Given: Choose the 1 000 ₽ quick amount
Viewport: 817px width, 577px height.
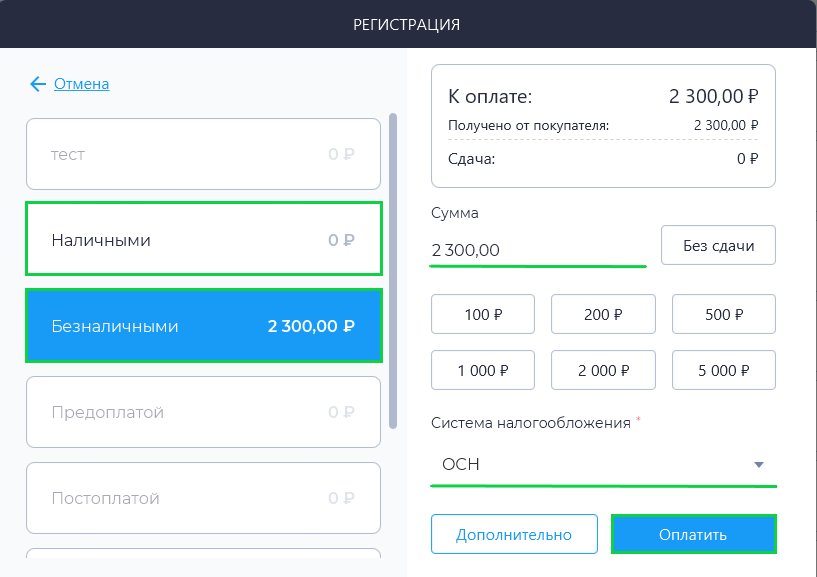Looking at the screenshot, I should (x=483, y=370).
